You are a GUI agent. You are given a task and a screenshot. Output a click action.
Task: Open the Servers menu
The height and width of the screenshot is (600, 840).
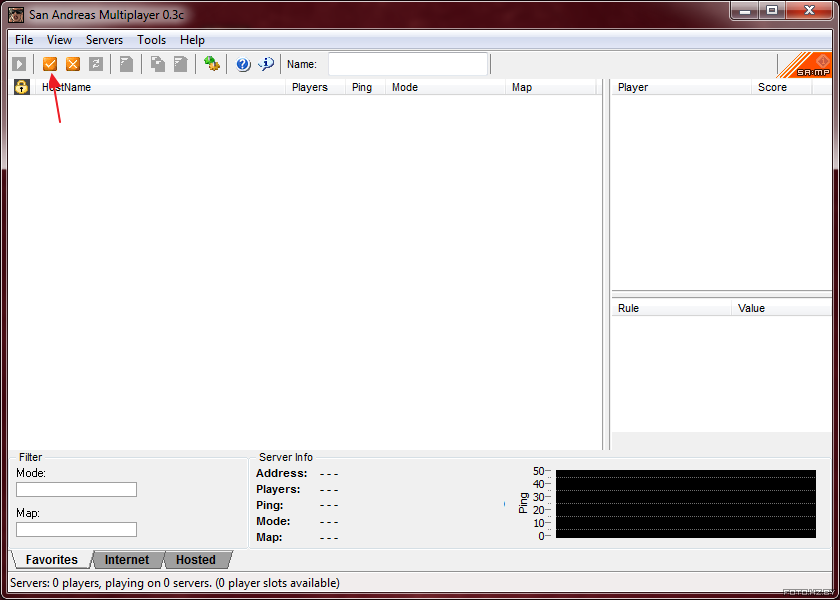[104, 40]
